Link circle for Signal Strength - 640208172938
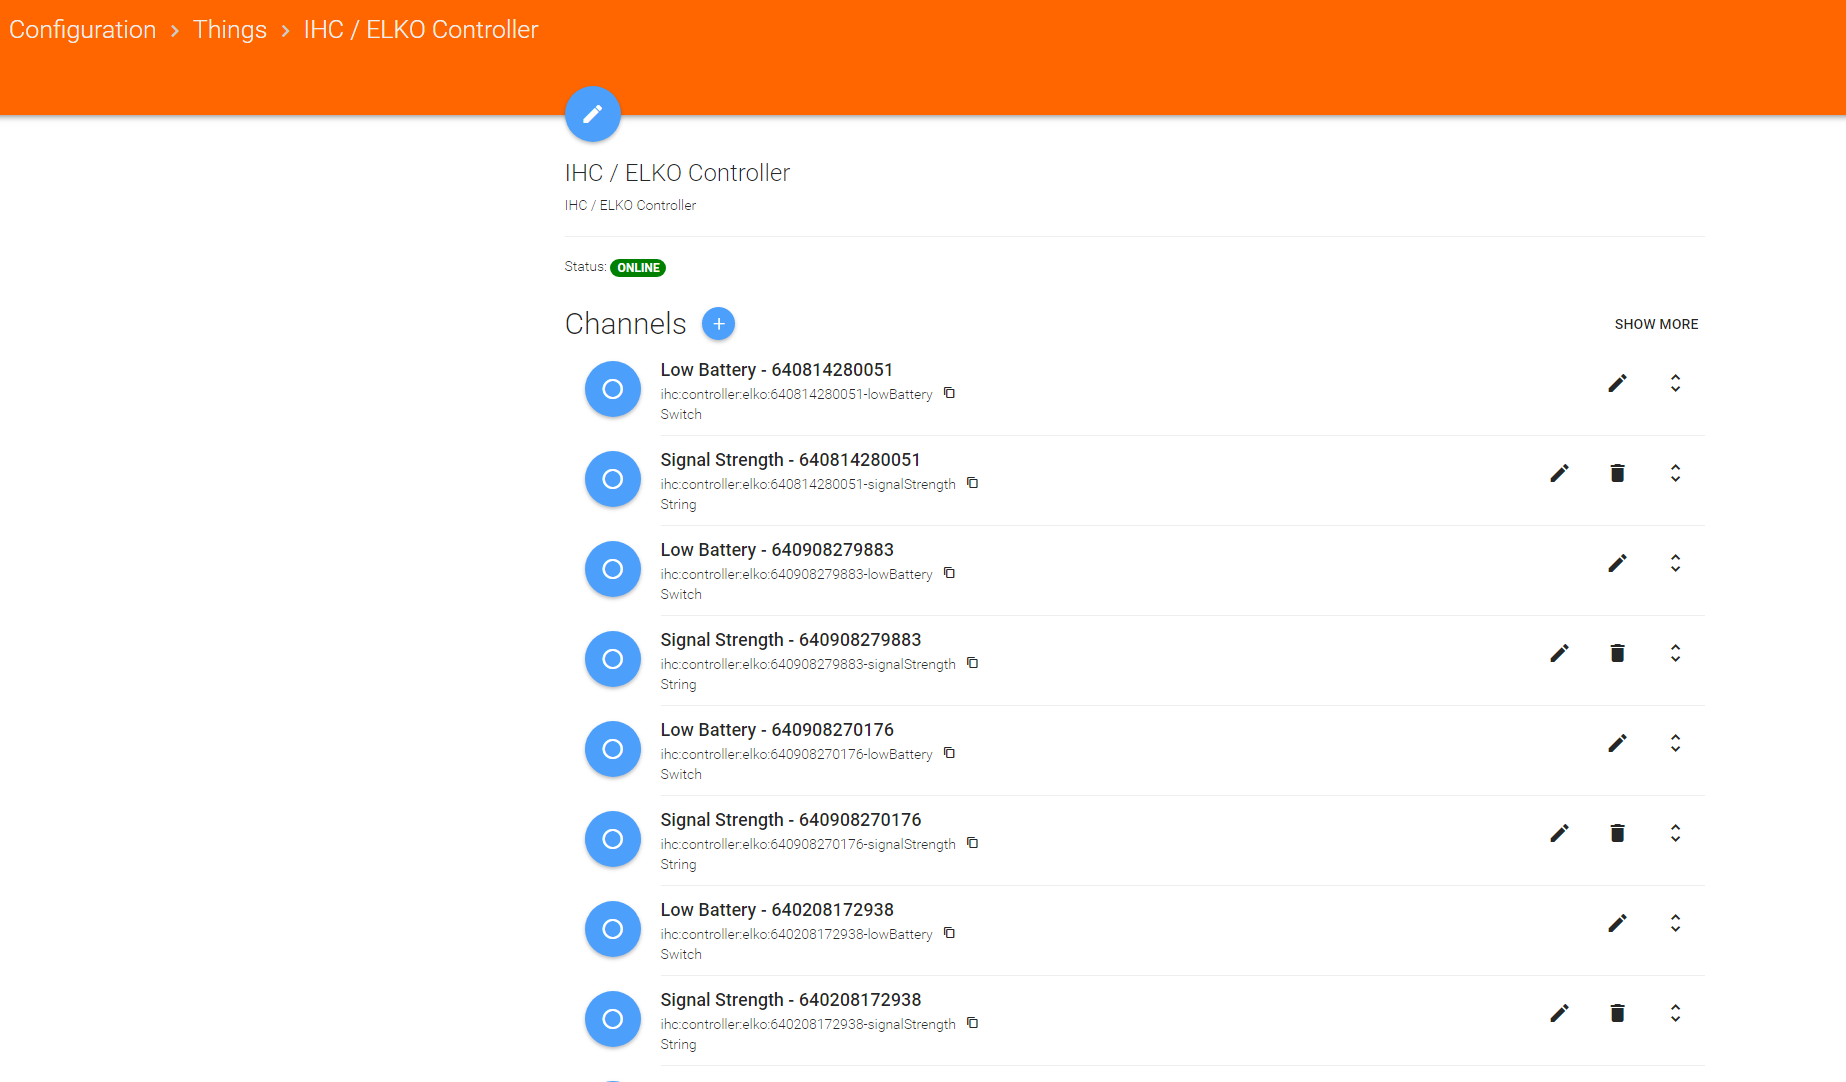The image size is (1846, 1082). click(x=613, y=1019)
